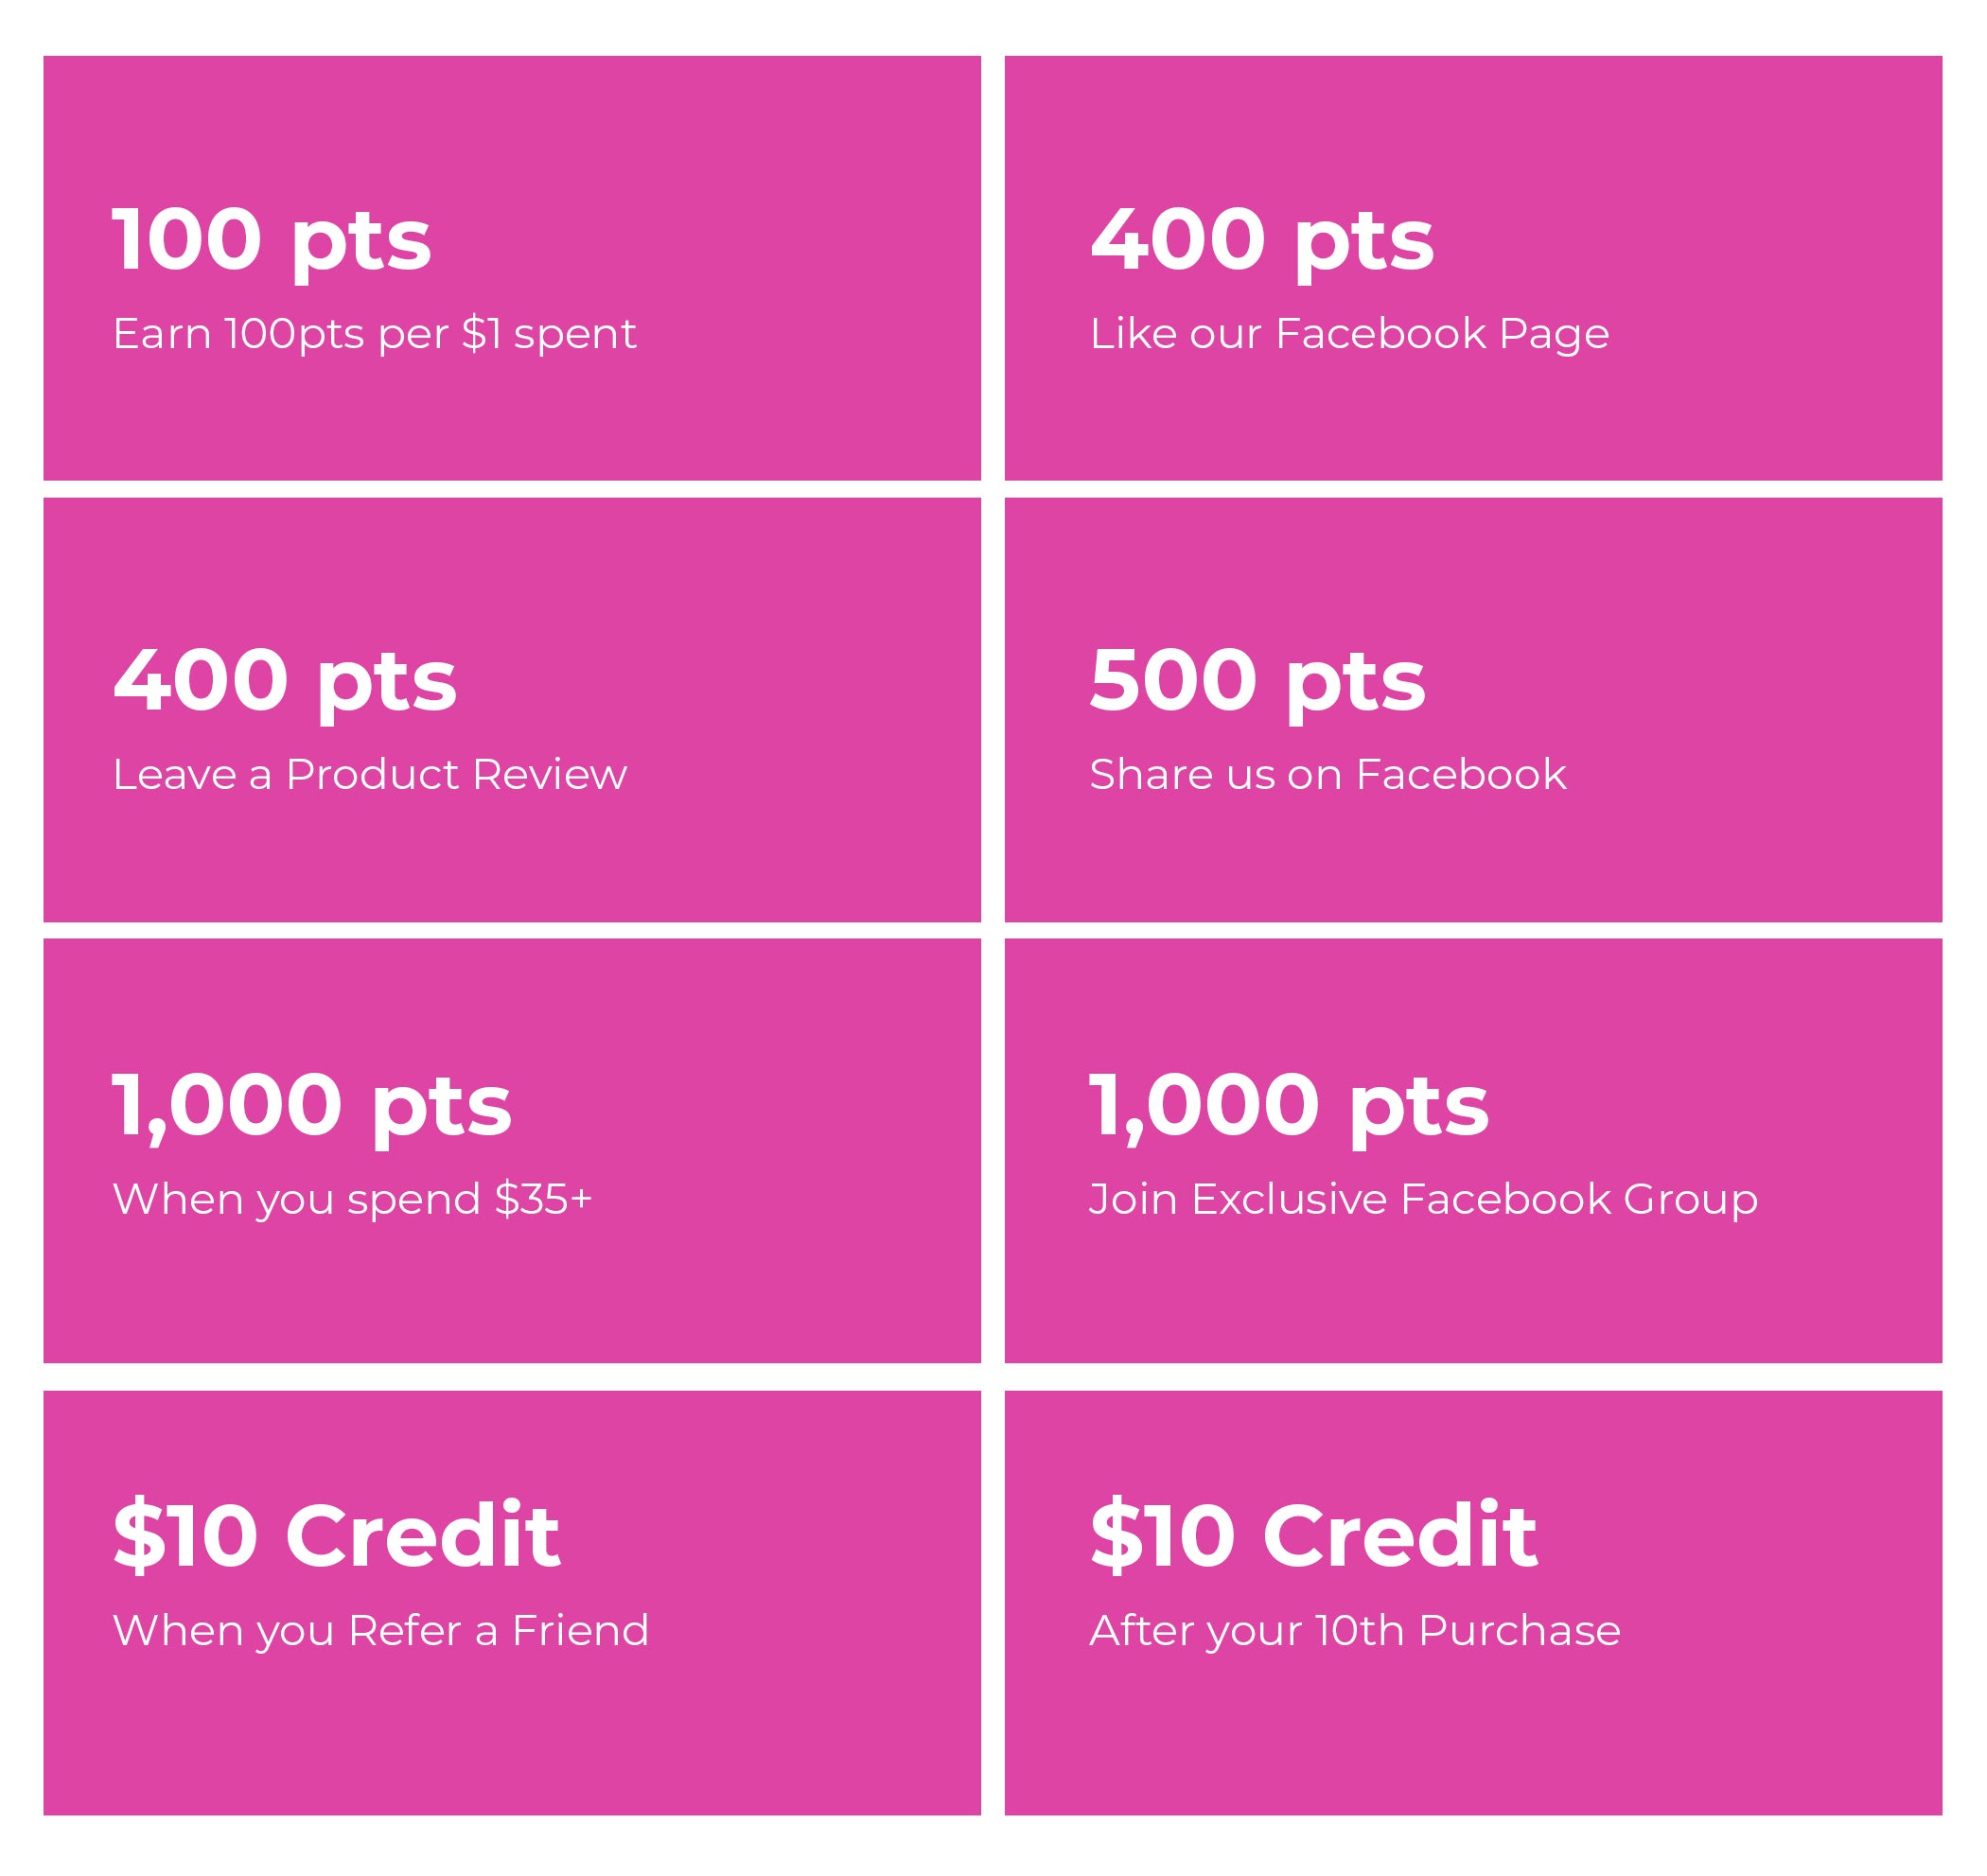The width and height of the screenshot is (1987, 1876).
Task: Click "$10 Credit" heading above 10th Purchase
Action: 1313,1535
